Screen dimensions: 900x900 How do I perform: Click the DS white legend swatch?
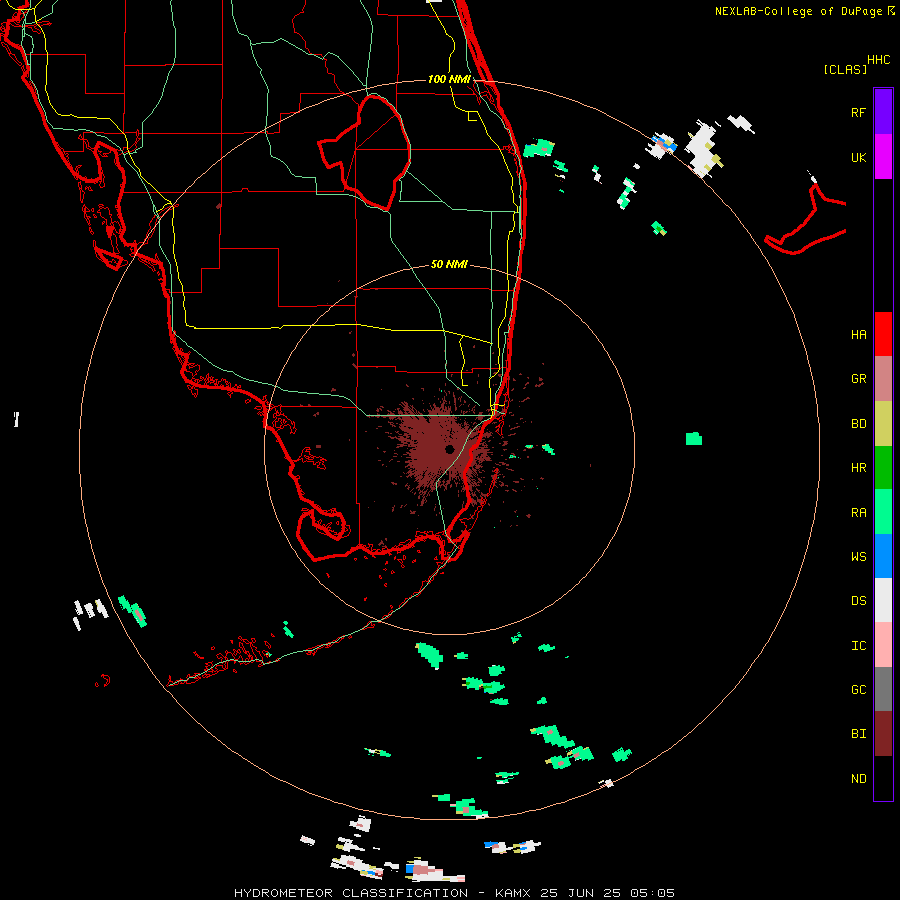point(883,600)
